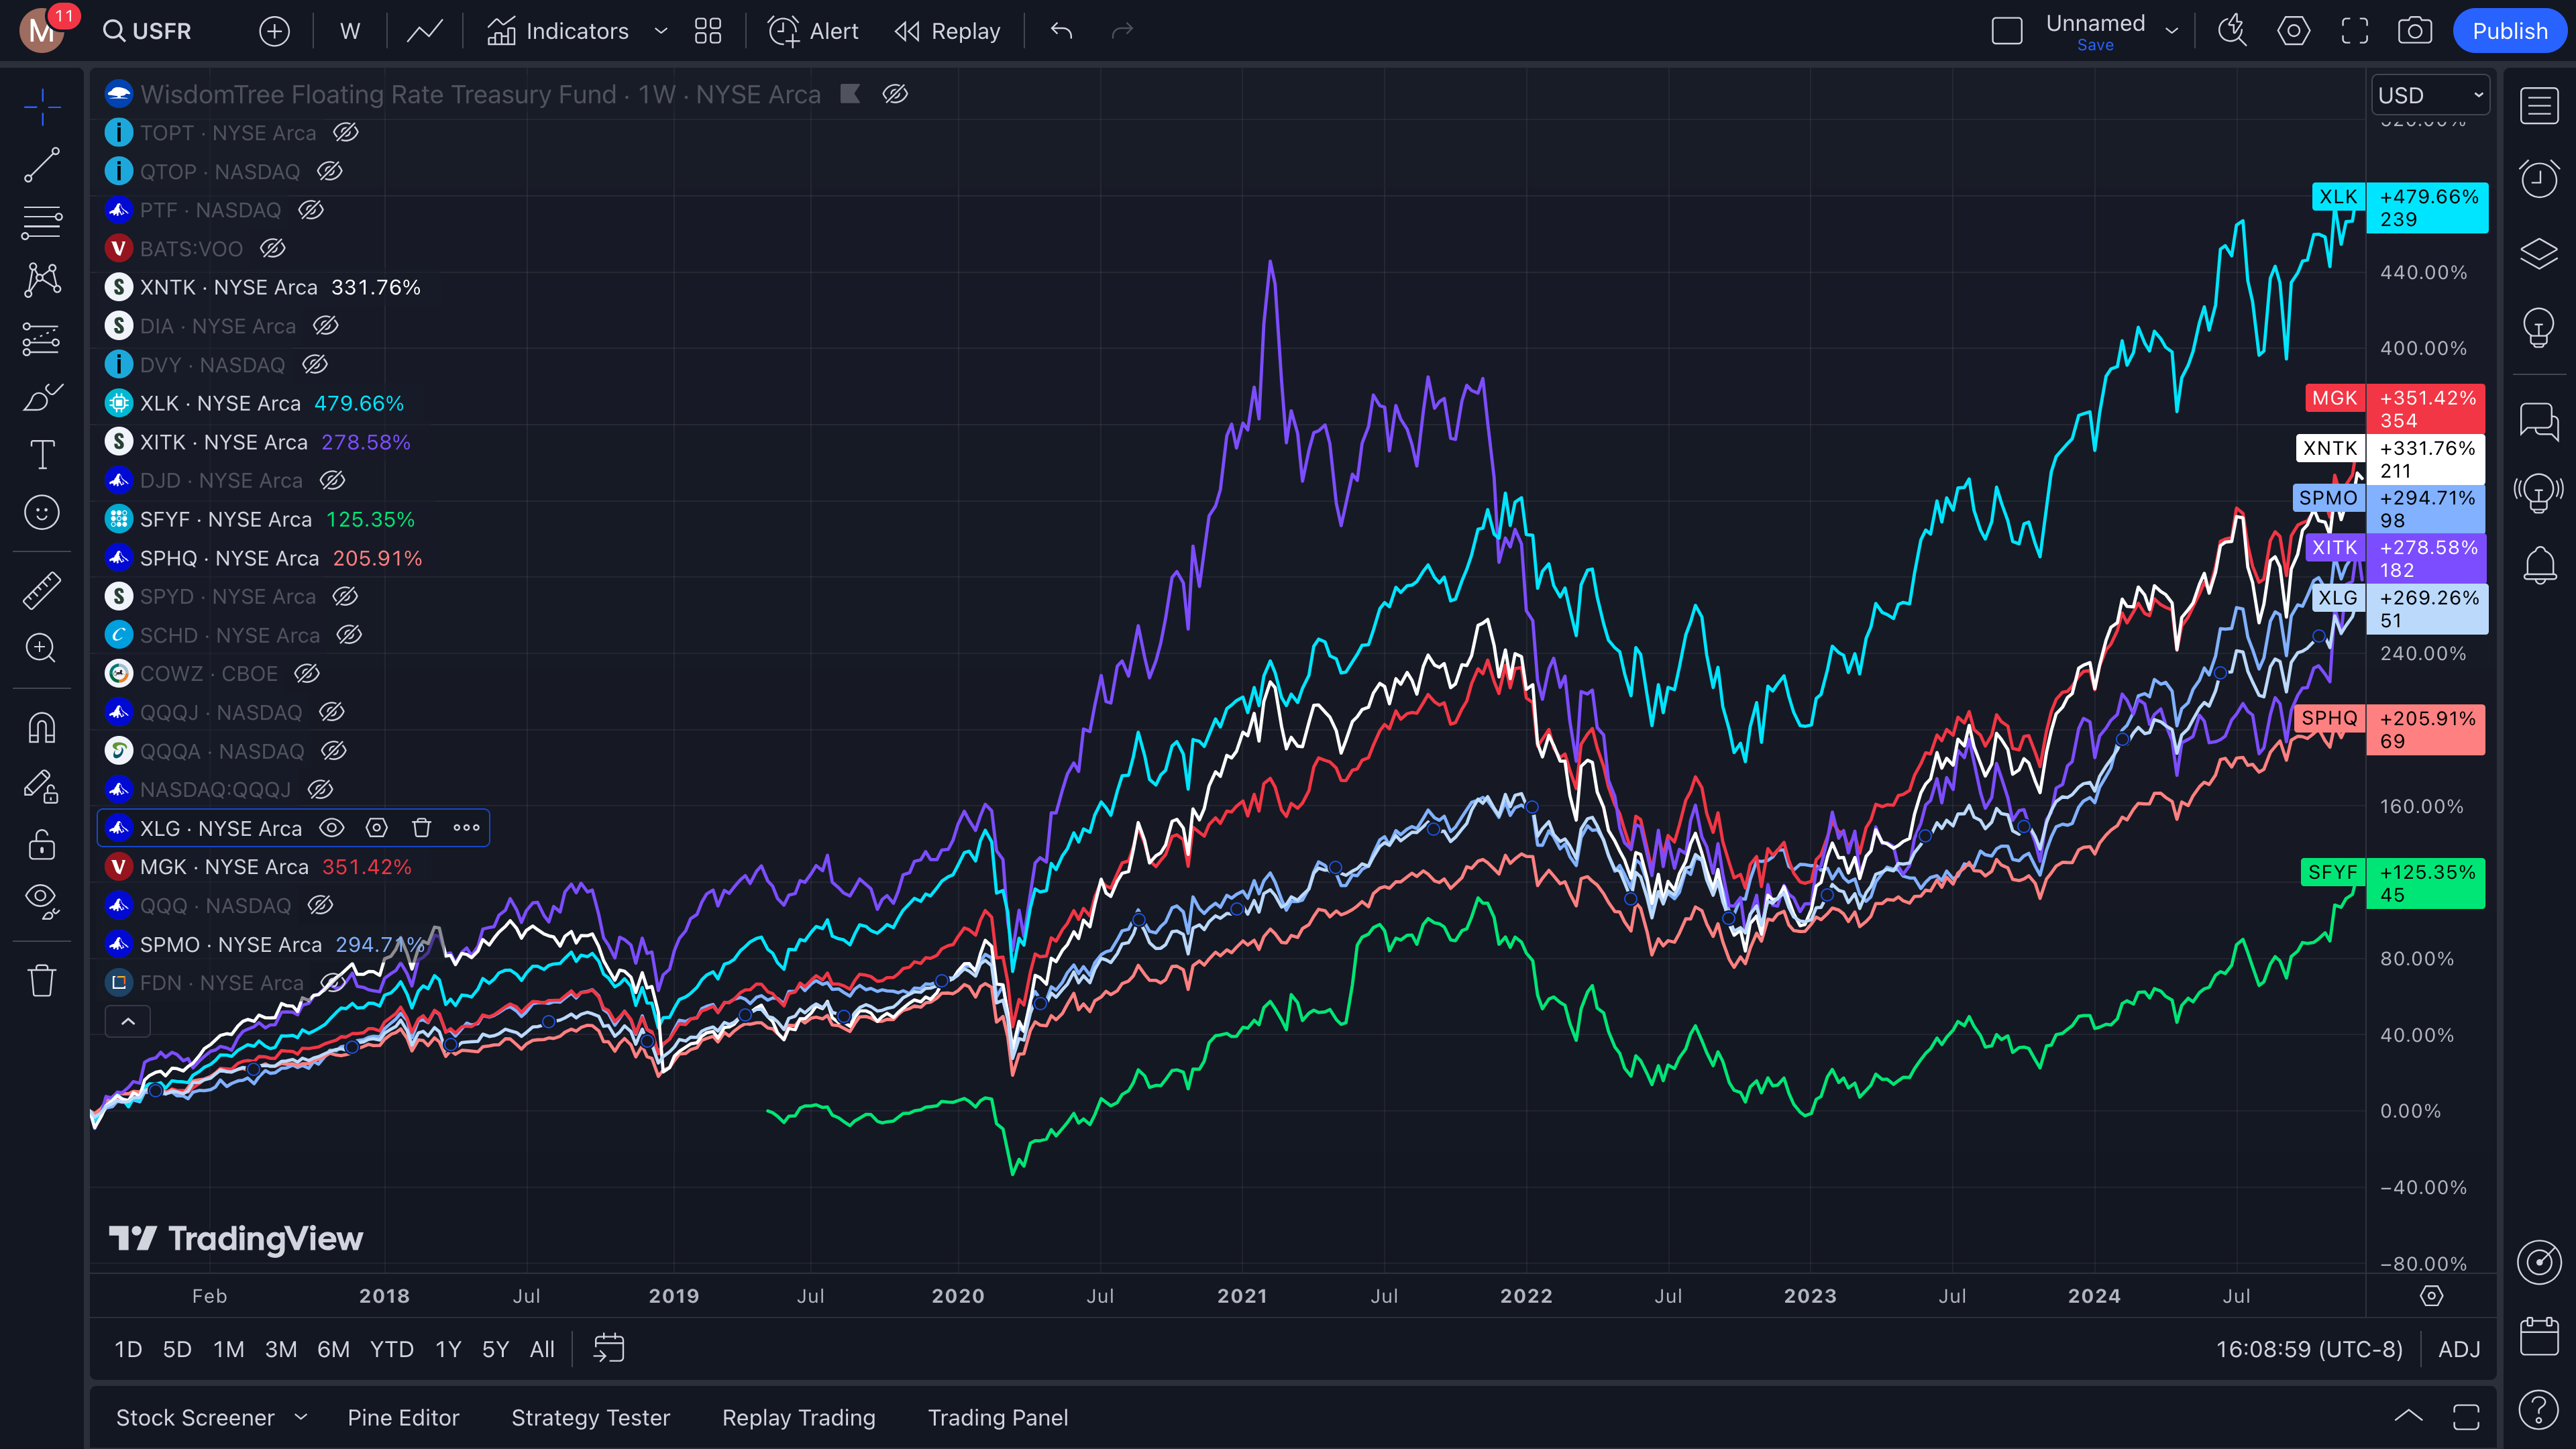Select the crosshair cursor tool
2576x1449 pixels.
(42, 107)
